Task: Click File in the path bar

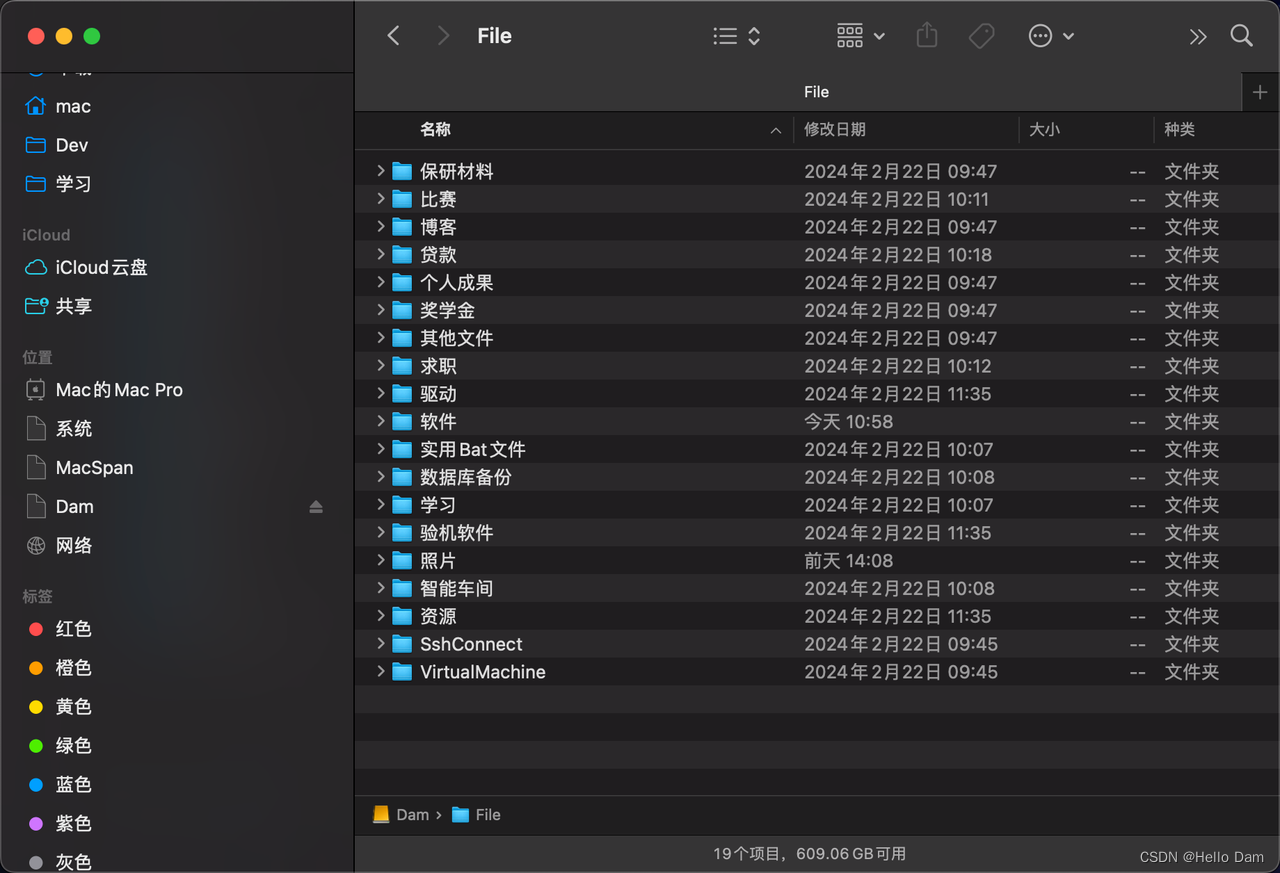Action: click(476, 815)
